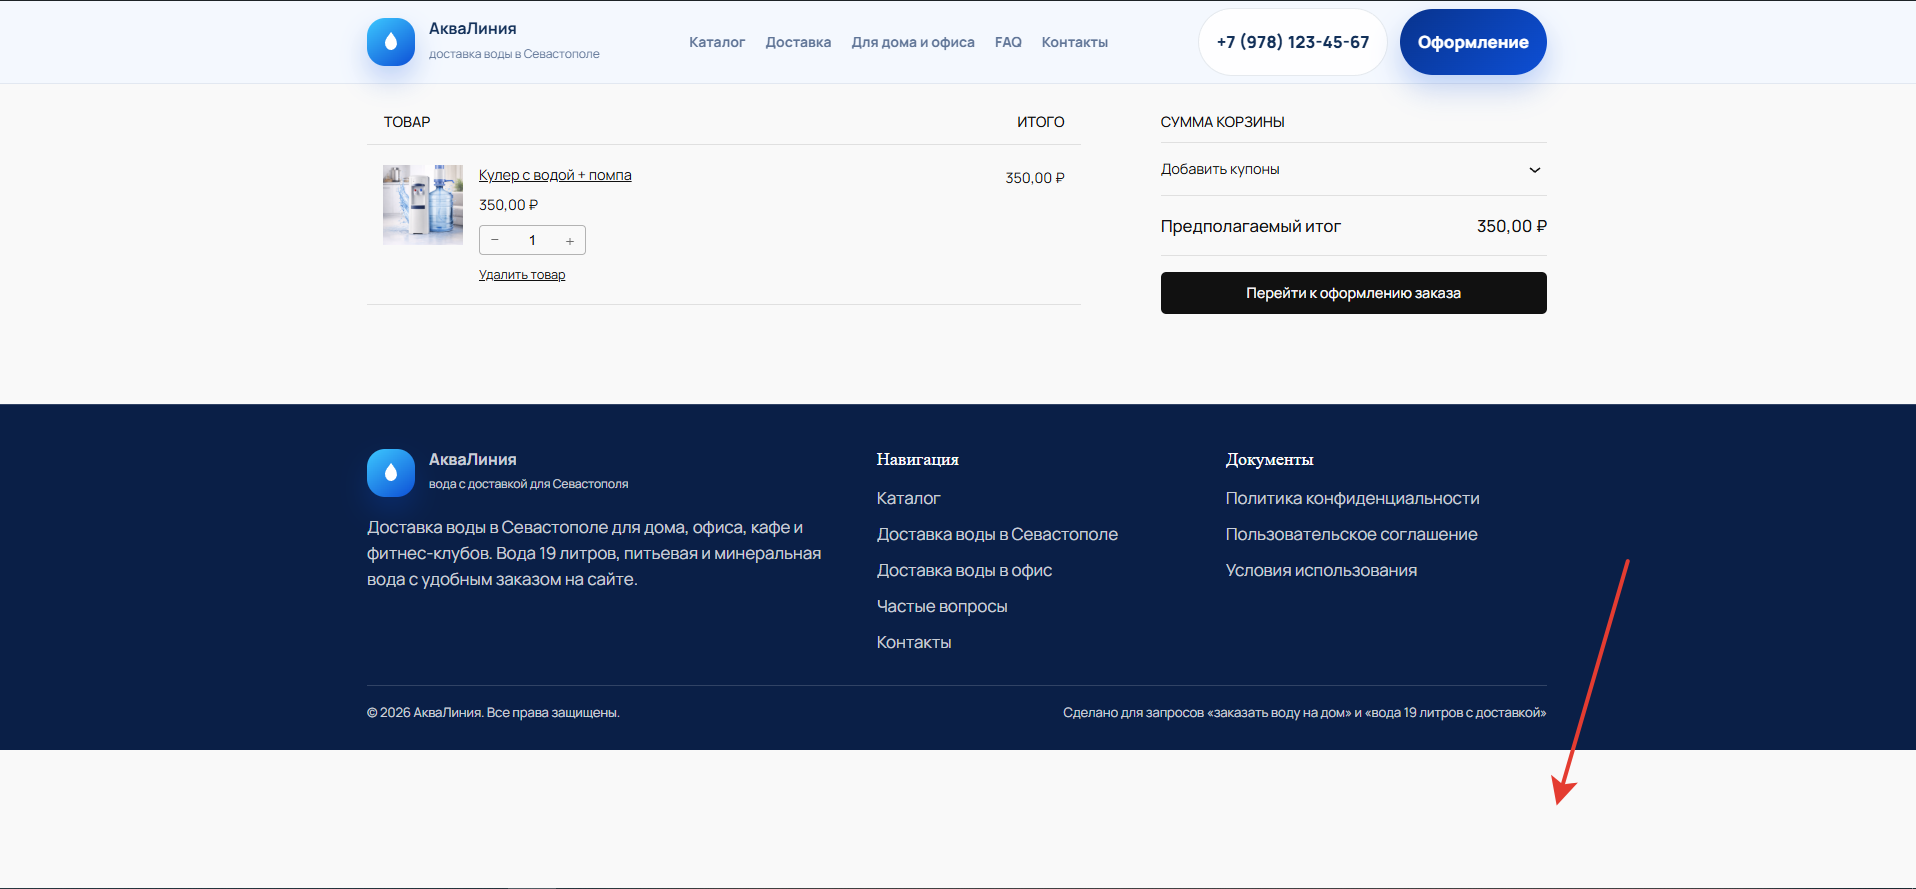Image resolution: width=1916 pixels, height=889 pixels.
Task: Click Удалить товар to remove item
Action: tap(522, 275)
